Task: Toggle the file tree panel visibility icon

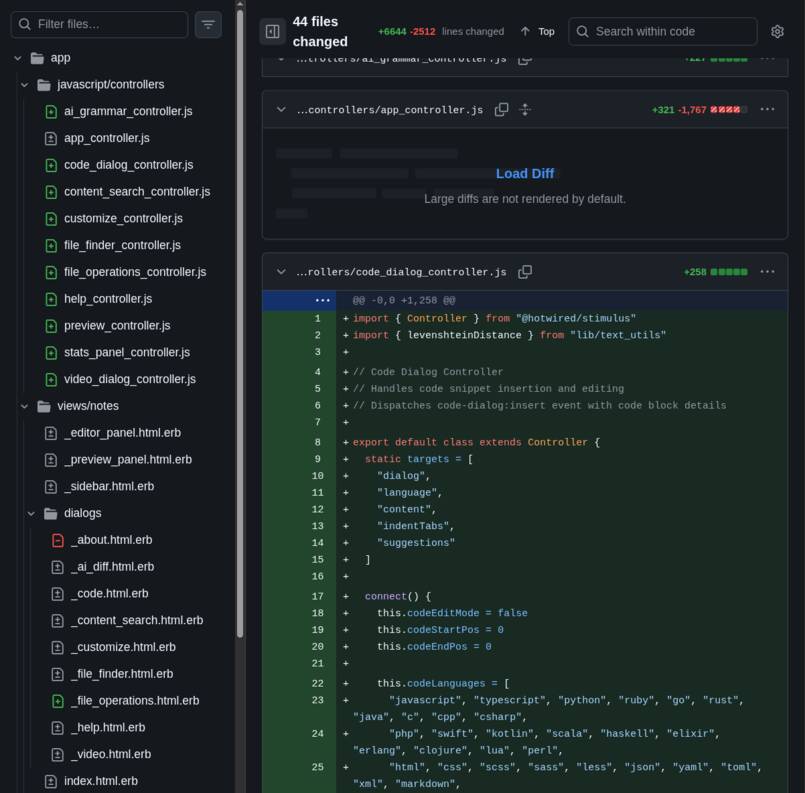Action: [271, 31]
